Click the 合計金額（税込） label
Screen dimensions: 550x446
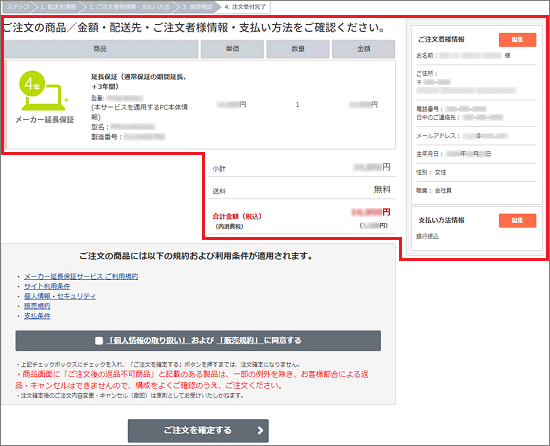pos(237,216)
